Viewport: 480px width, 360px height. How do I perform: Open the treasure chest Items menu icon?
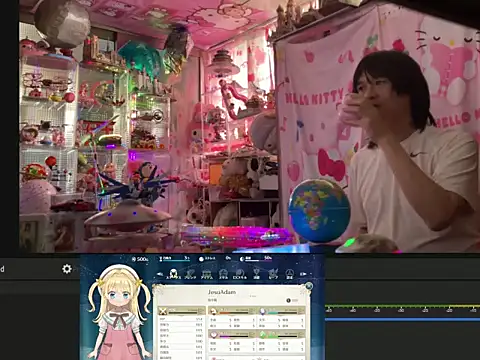[207, 274]
